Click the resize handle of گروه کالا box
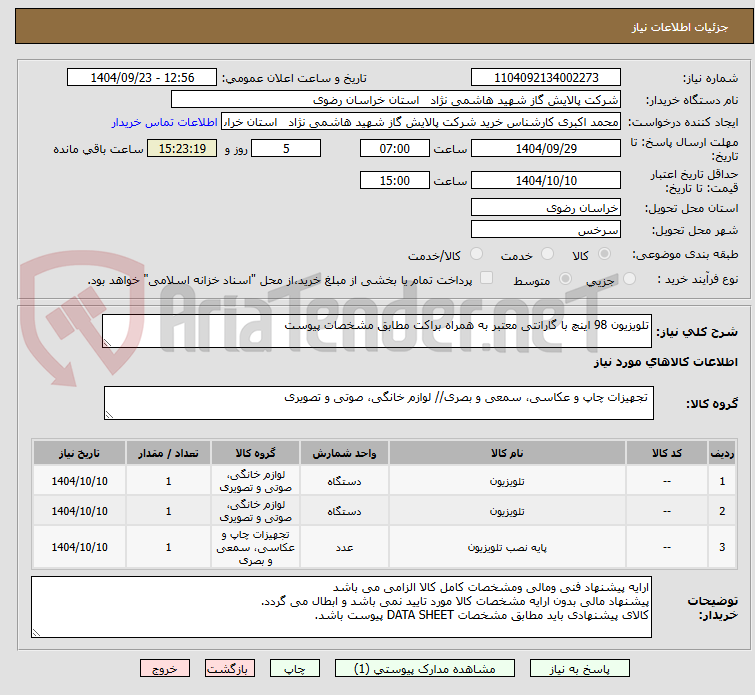Image resolution: width=755 pixels, height=695 pixels. pos(109,415)
